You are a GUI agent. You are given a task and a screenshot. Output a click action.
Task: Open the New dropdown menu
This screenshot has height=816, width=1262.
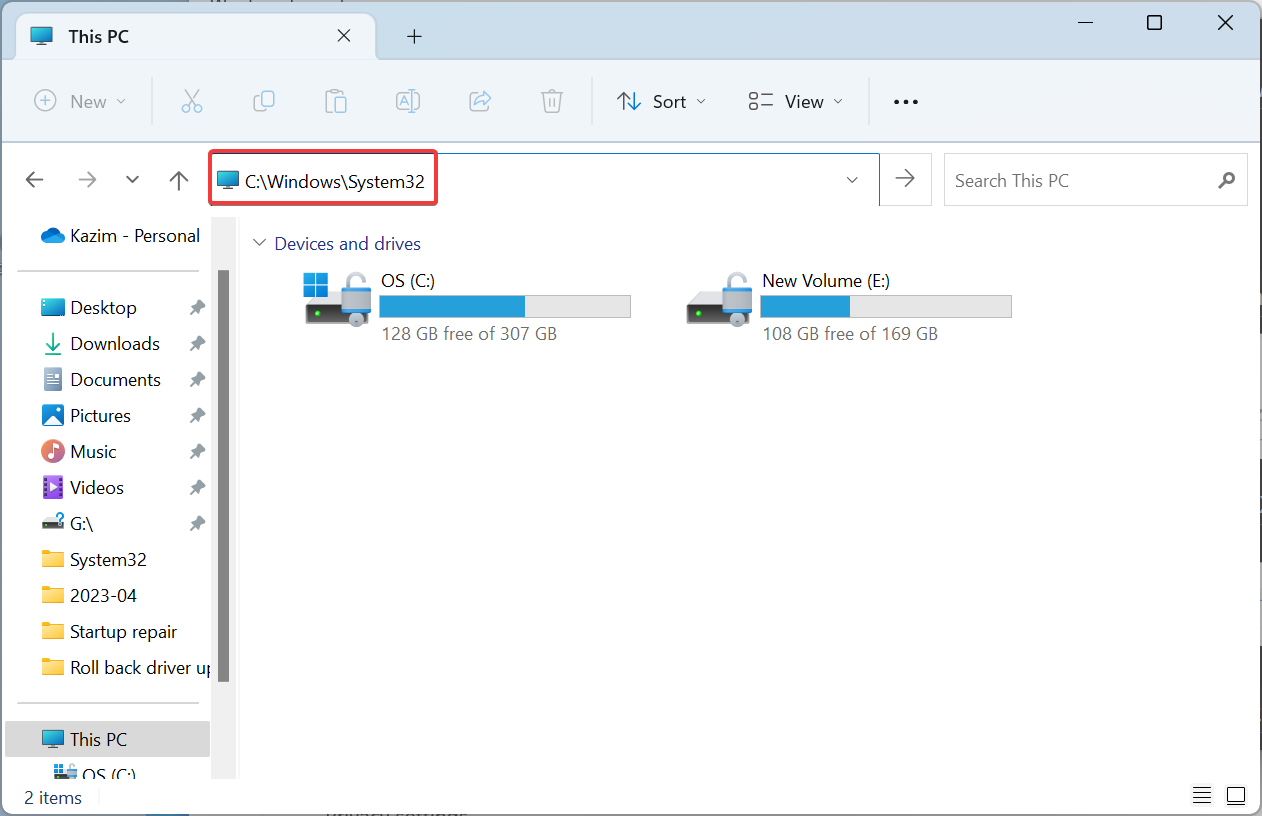click(80, 101)
